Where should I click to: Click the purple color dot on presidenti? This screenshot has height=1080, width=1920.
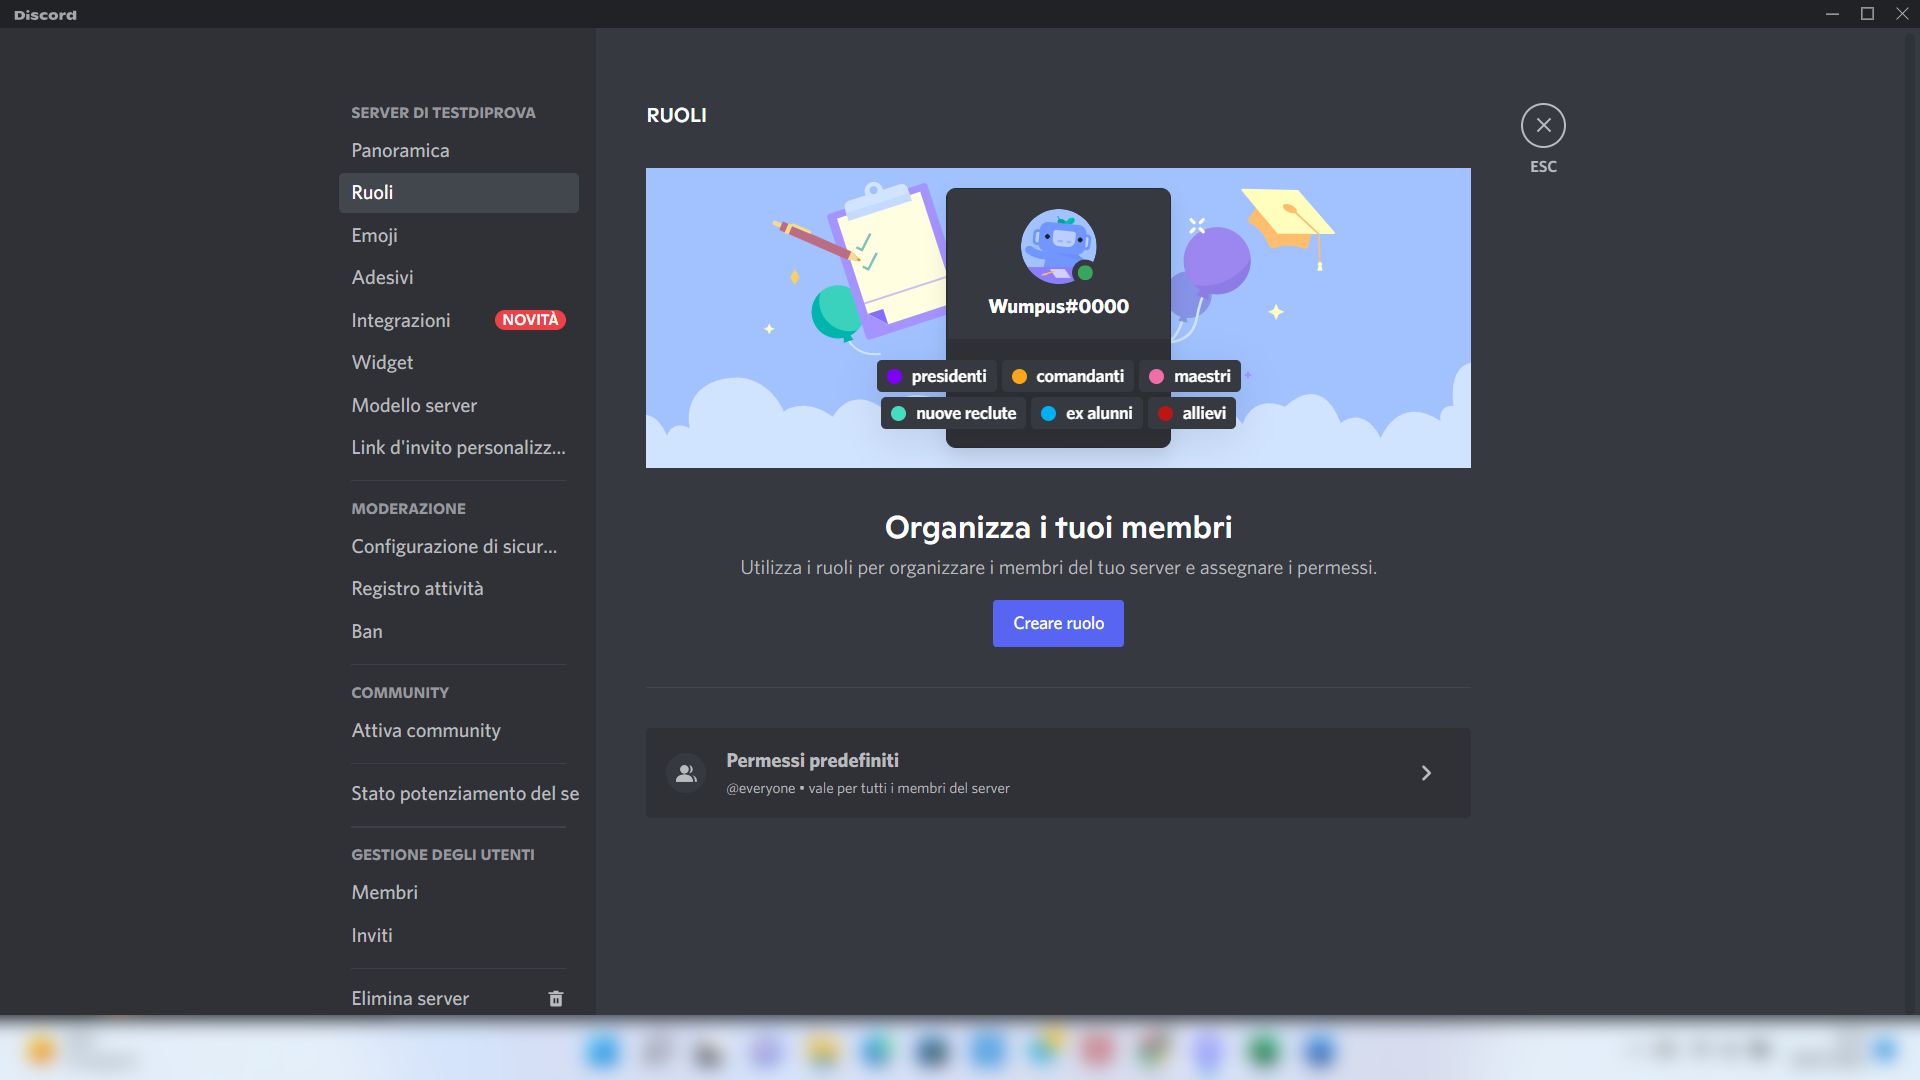point(895,376)
